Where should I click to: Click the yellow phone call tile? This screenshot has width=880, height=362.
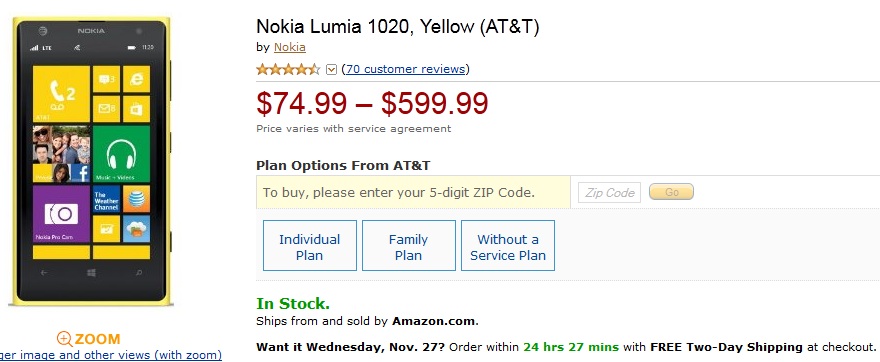[61, 94]
